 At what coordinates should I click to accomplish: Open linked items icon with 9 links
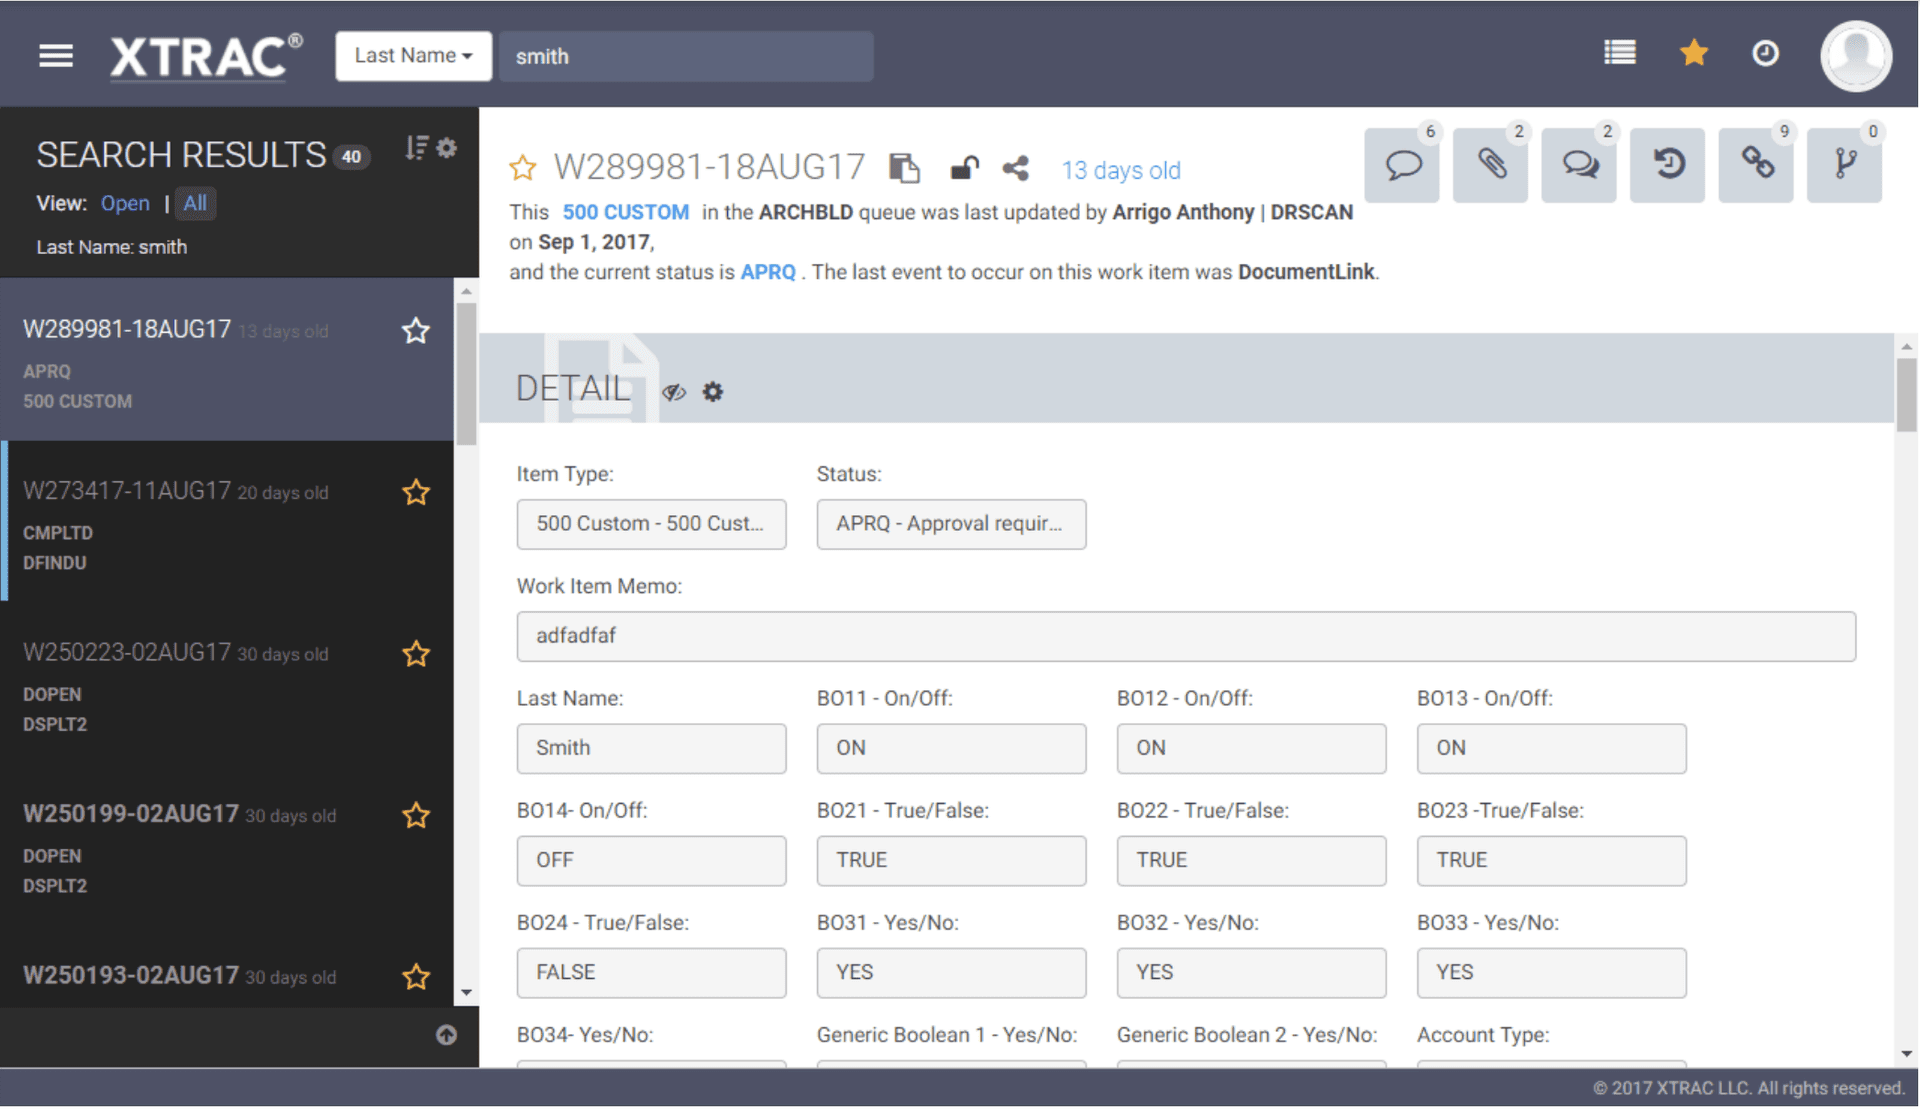[x=1756, y=165]
